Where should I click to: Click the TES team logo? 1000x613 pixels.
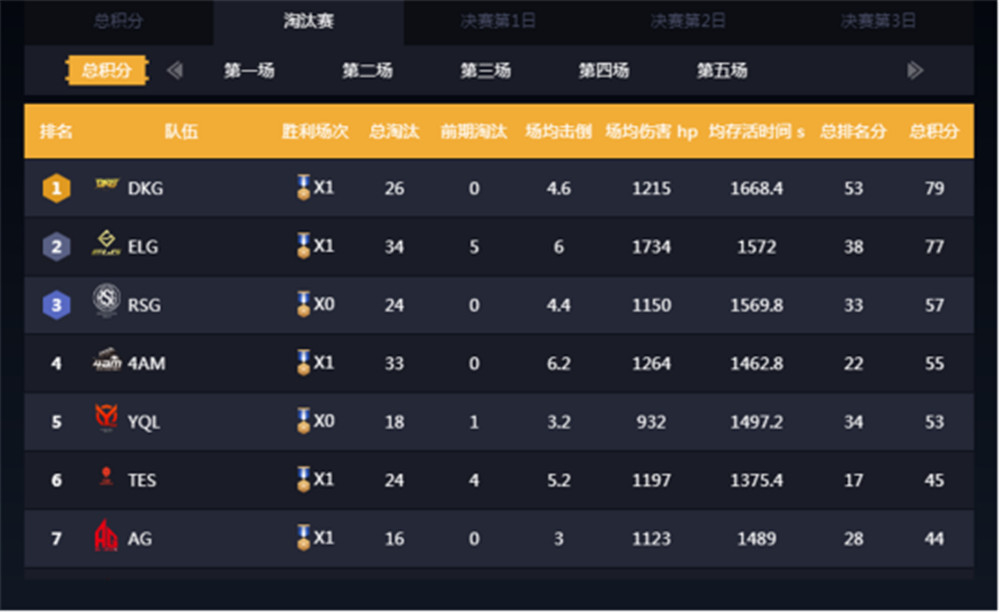[106, 478]
